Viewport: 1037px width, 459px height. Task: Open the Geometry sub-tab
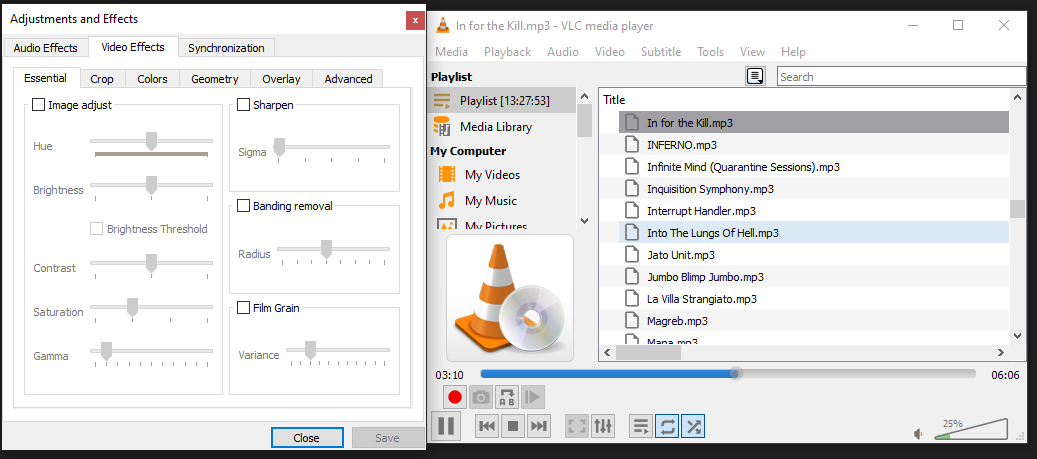[x=214, y=79]
